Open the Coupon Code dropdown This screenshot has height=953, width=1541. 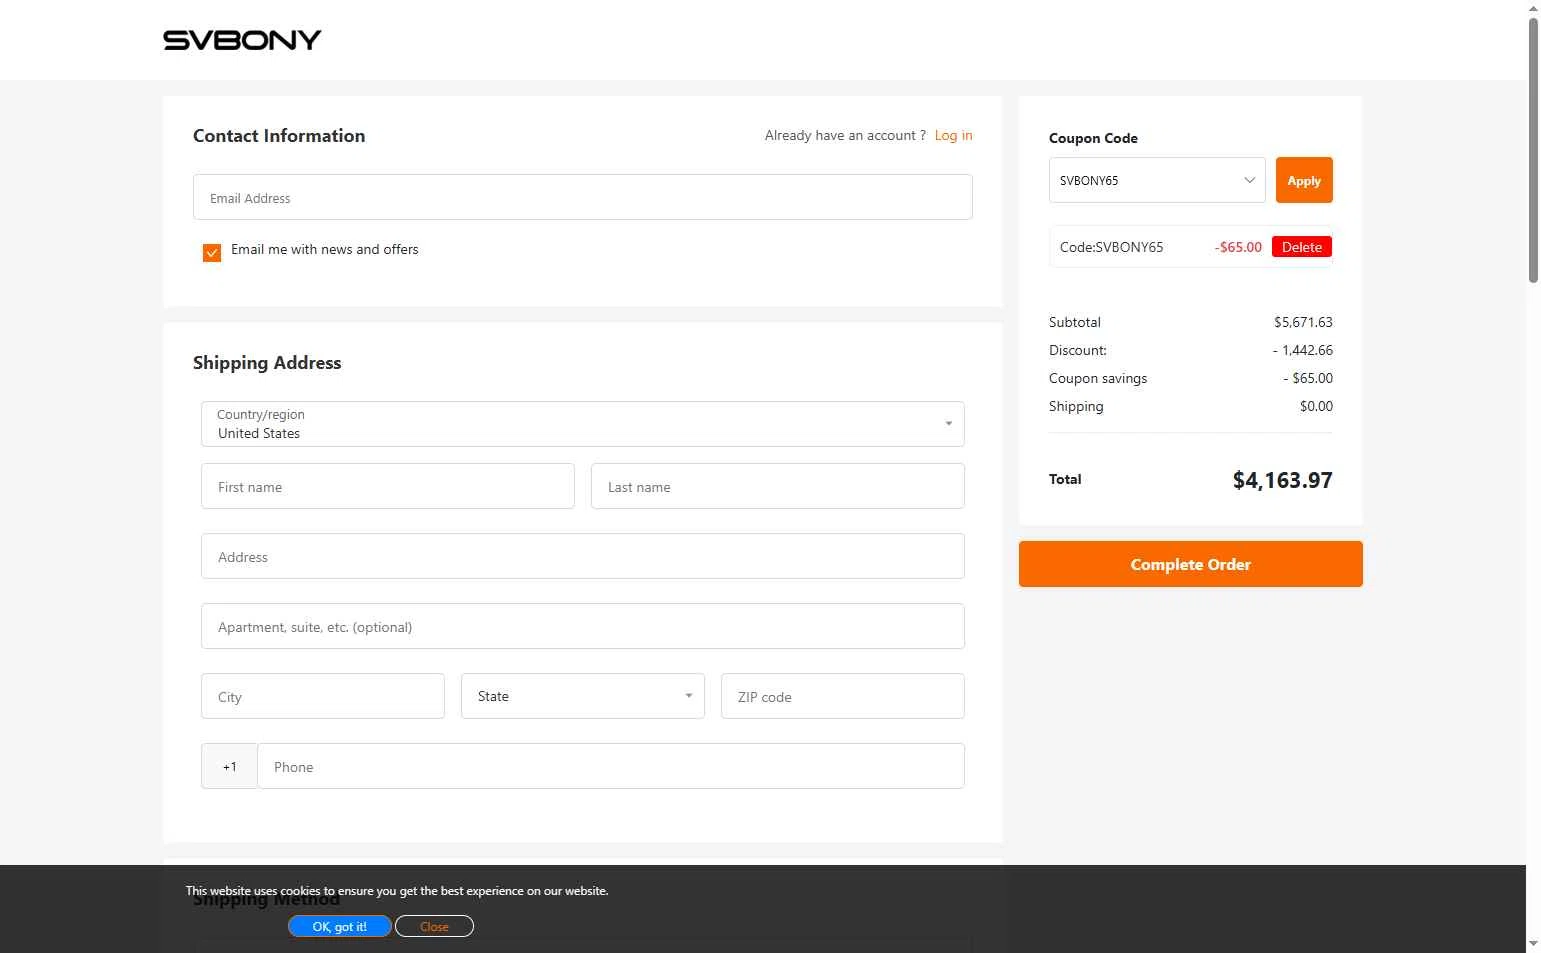point(1157,180)
